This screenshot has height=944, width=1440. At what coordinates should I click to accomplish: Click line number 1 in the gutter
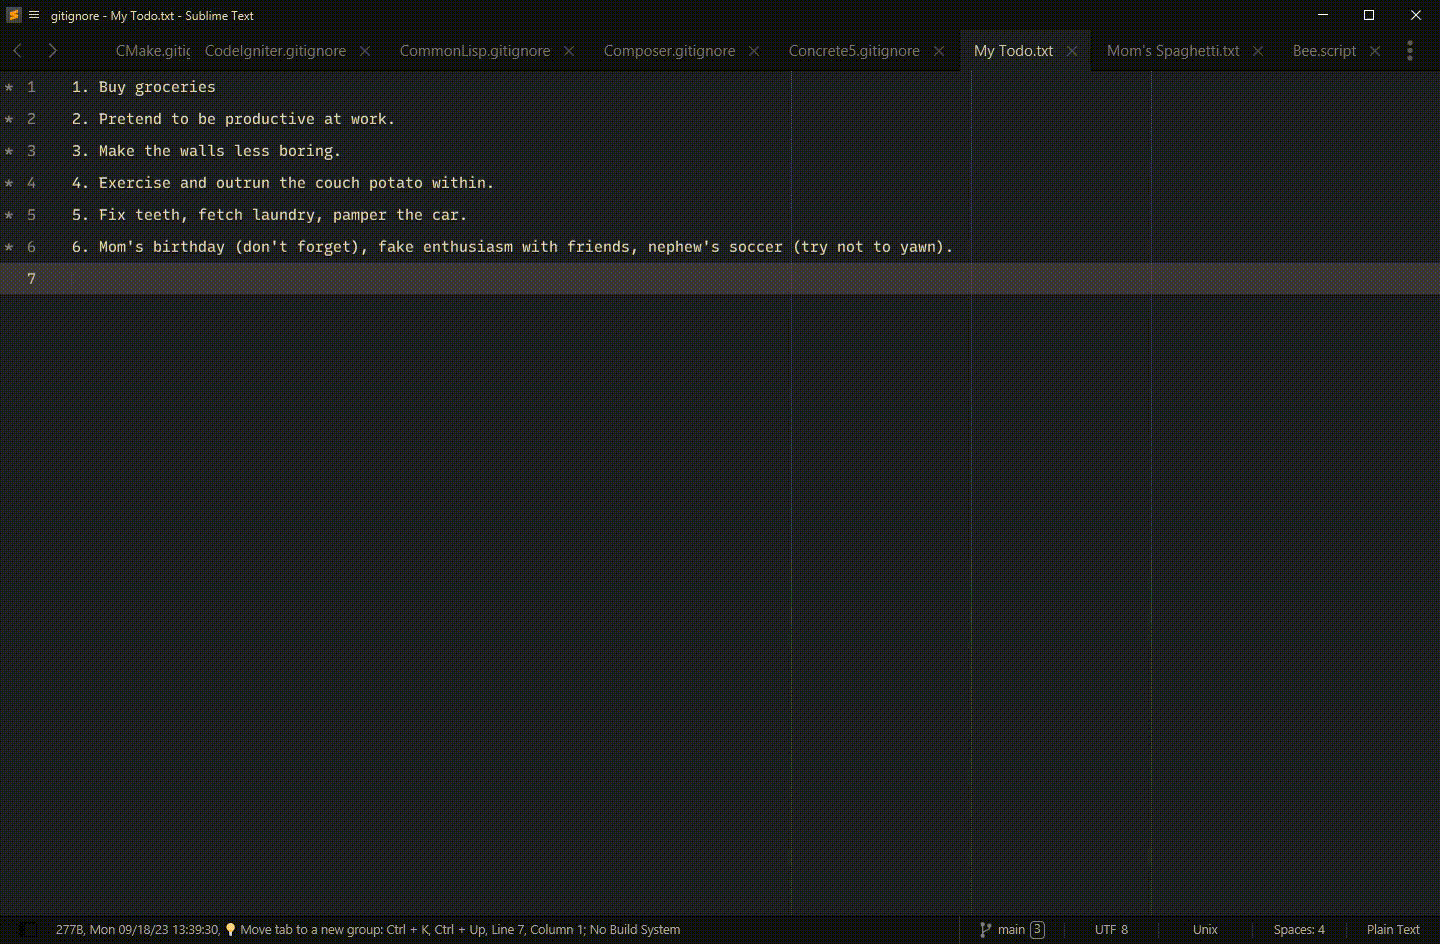tap(31, 87)
